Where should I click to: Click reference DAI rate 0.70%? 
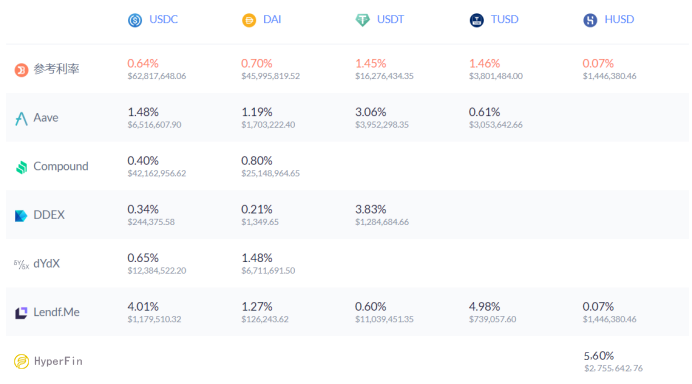[257, 64]
